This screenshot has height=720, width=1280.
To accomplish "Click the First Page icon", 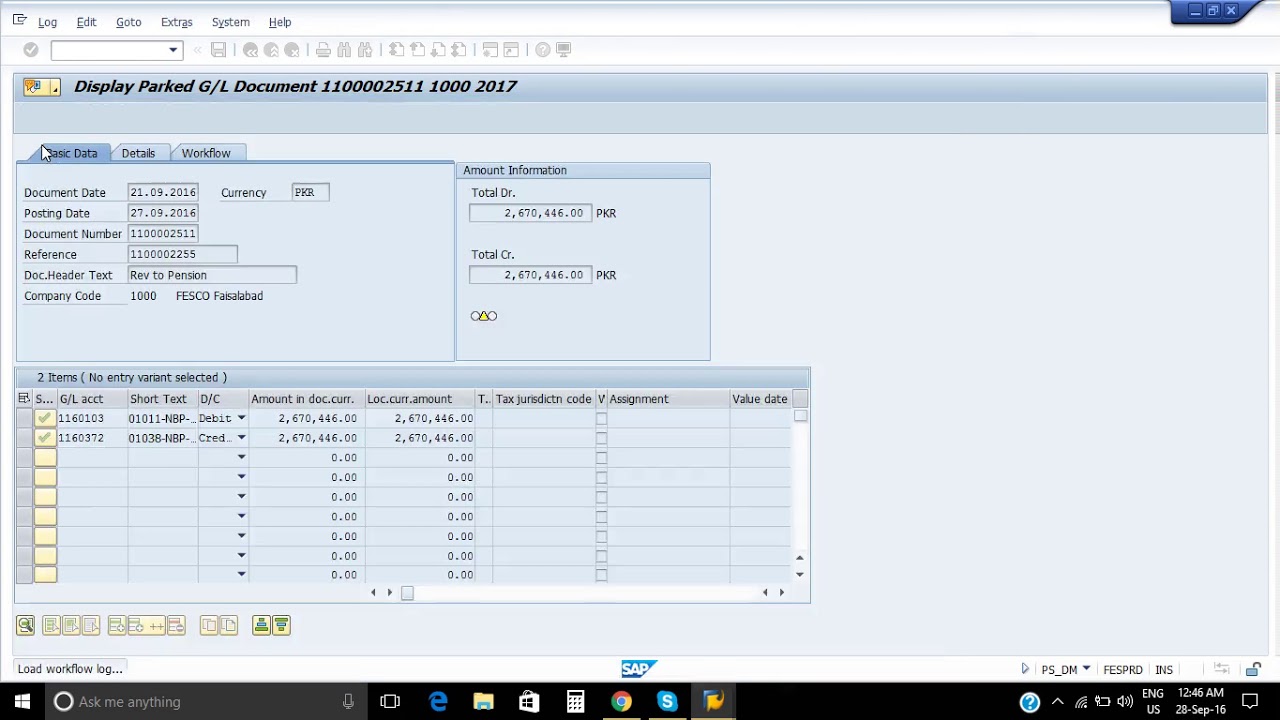I will click(397, 49).
